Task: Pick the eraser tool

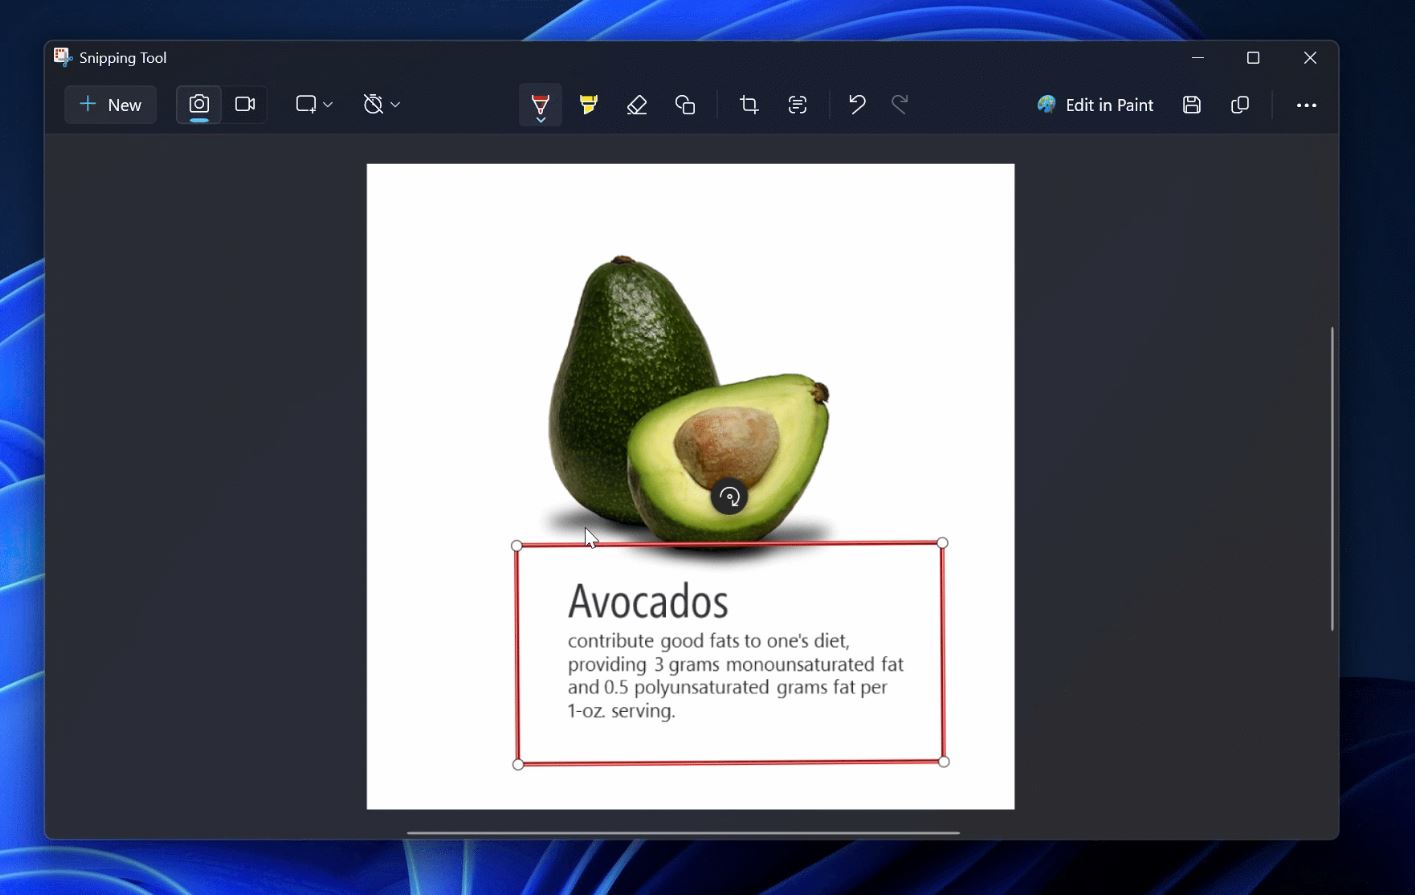Action: coord(637,104)
